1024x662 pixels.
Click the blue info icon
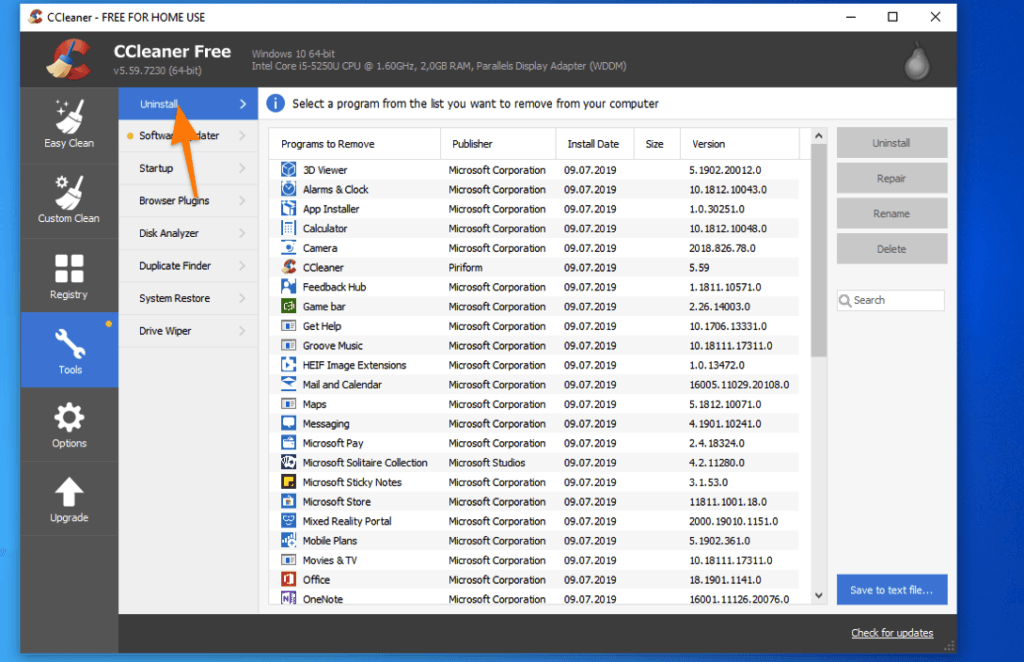276,103
